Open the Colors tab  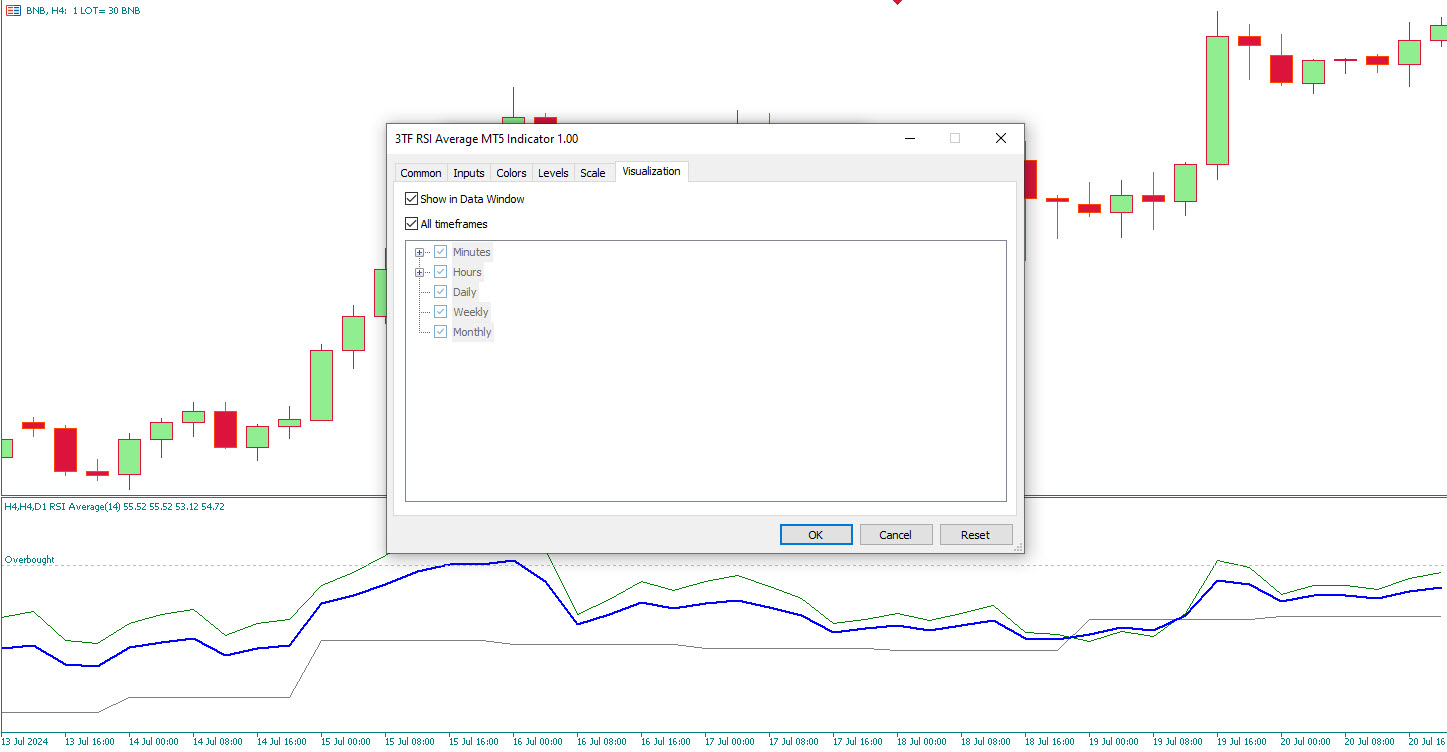(511, 172)
